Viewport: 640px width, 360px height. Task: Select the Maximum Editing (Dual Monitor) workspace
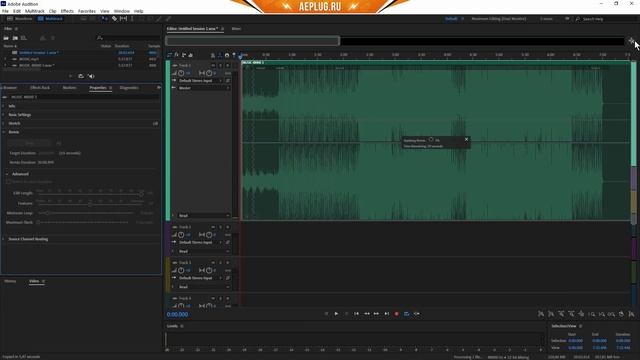(x=498, y=19)
